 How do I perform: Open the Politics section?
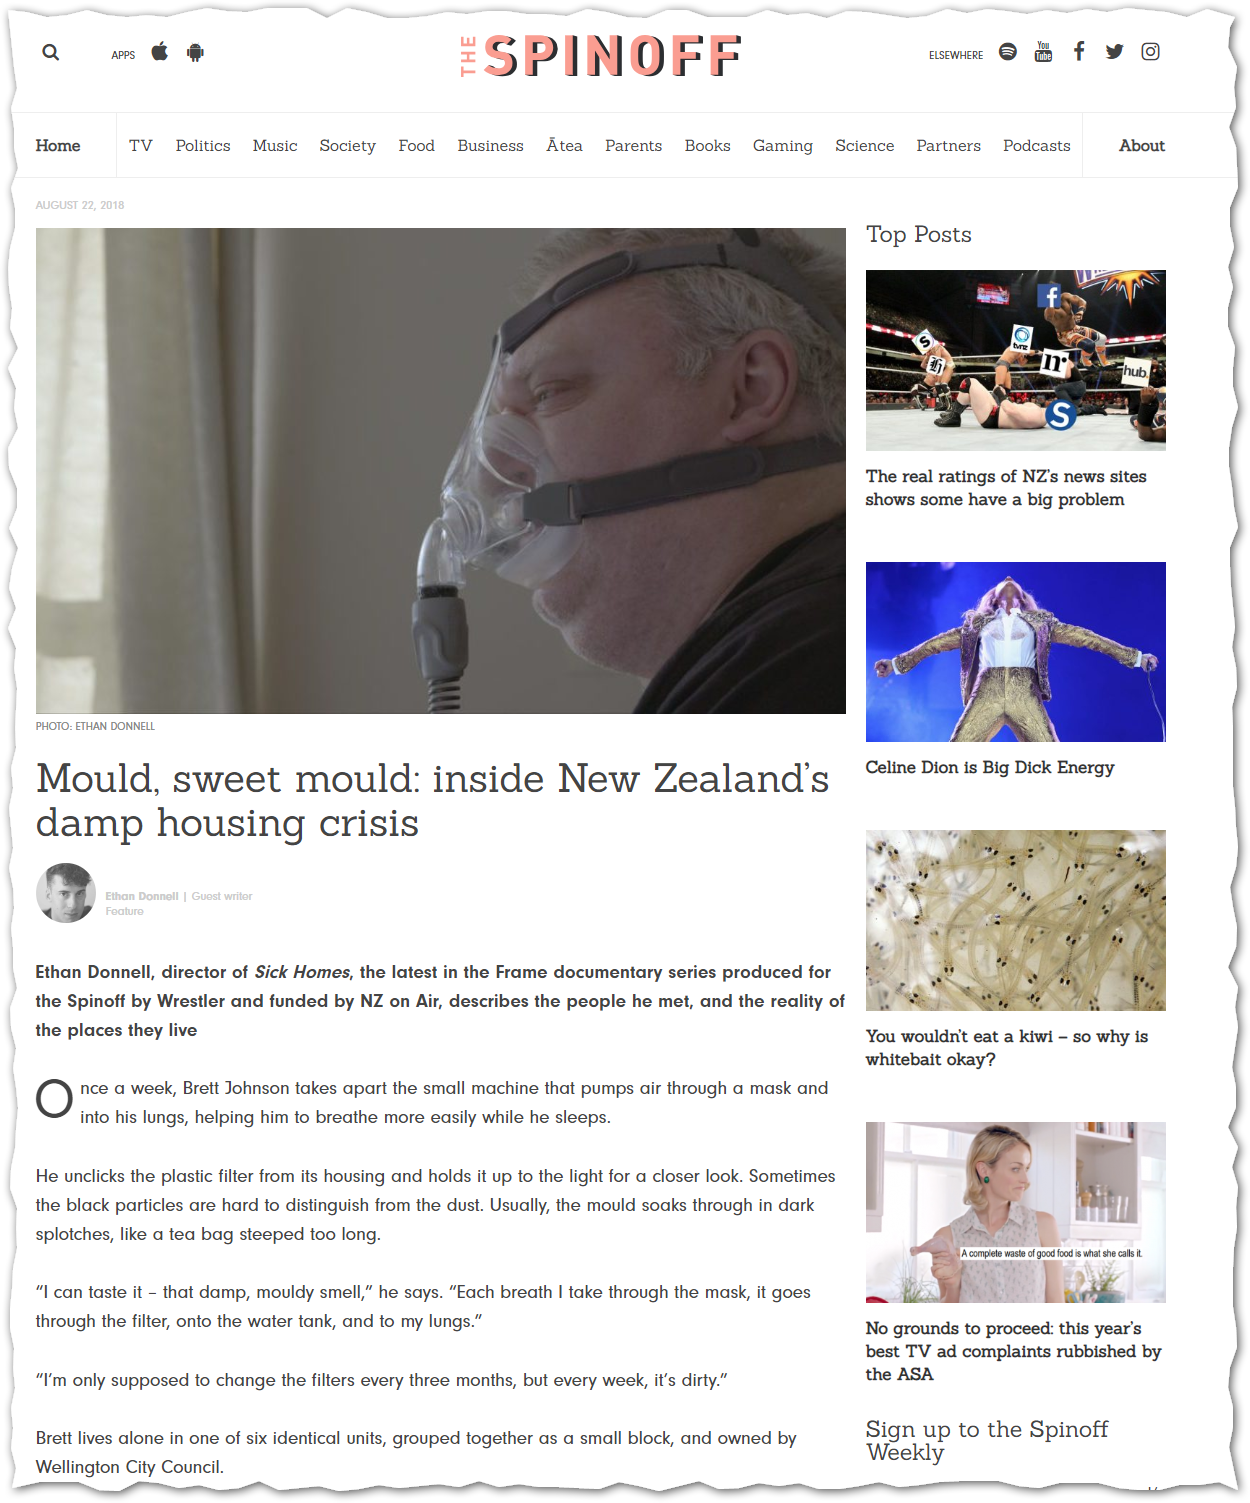click(x=203, y=146)
